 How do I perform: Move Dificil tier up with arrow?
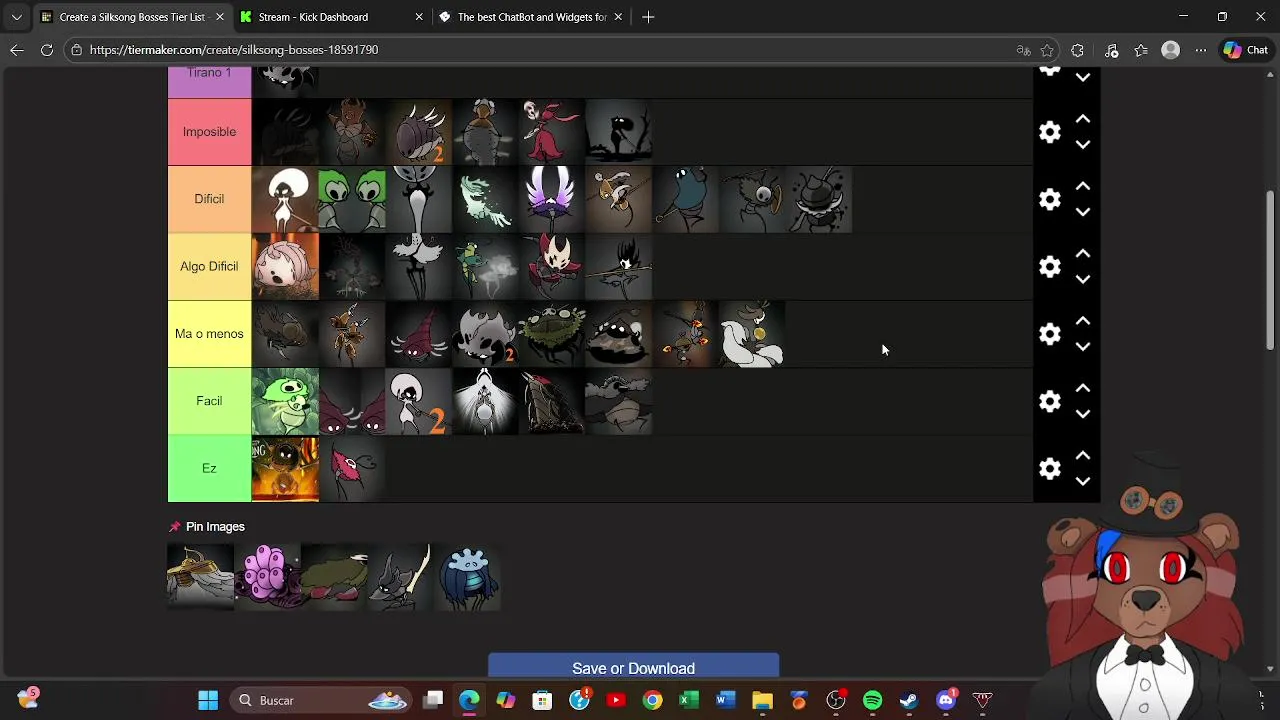(x=1083, y=186)
